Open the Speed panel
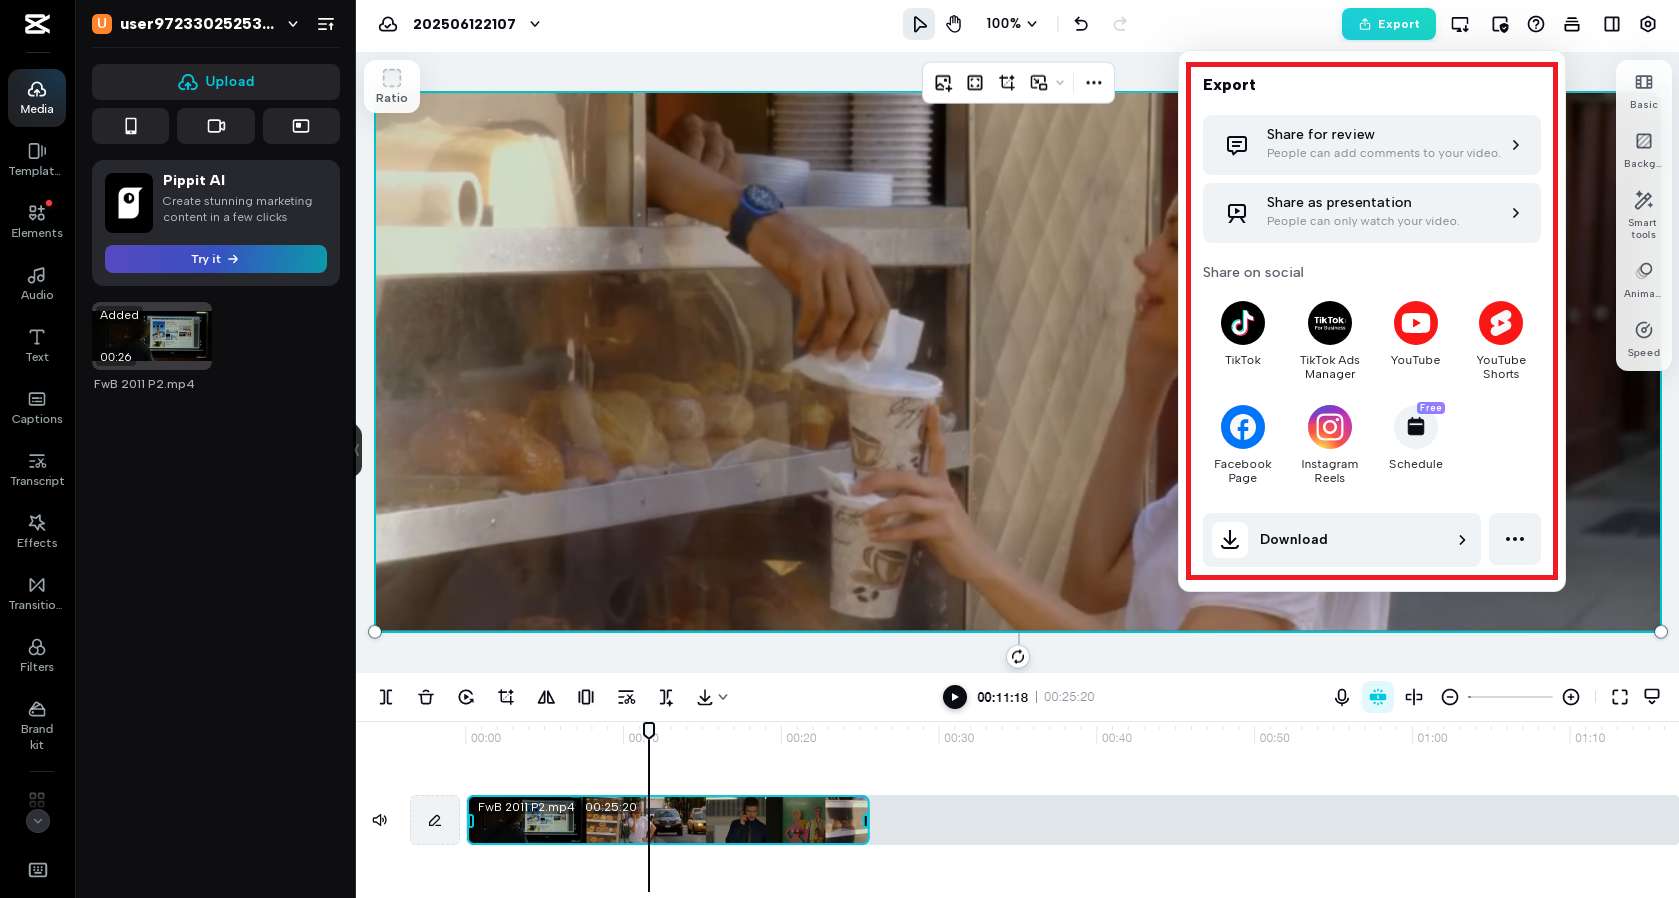The width and height of the screenshot is (1679, 898). coord(1644,339)
